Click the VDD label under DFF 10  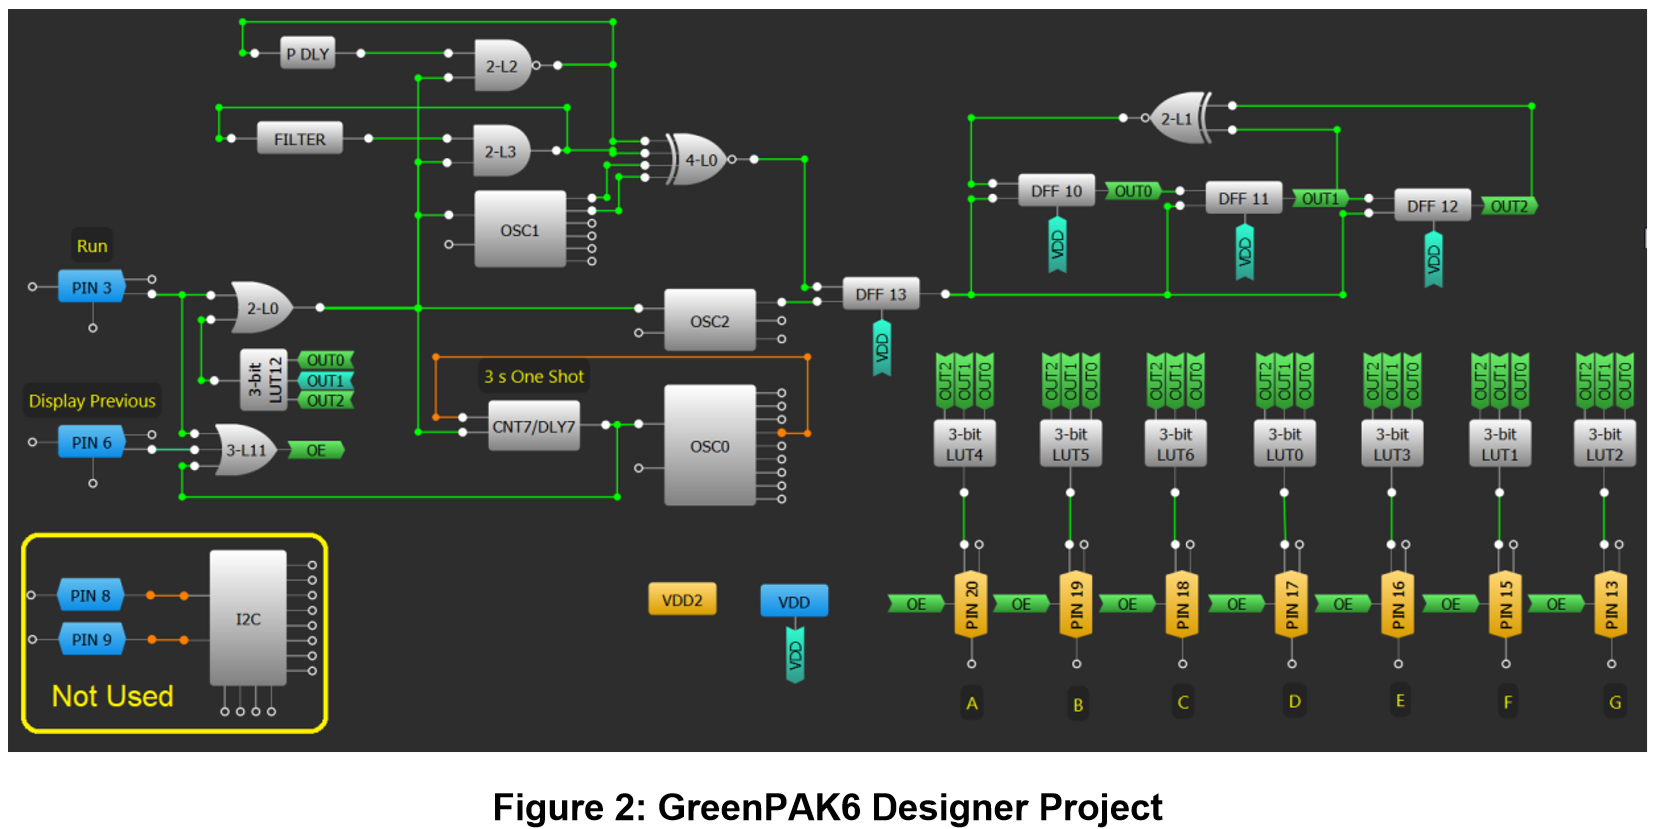[x=1057, y=244]
